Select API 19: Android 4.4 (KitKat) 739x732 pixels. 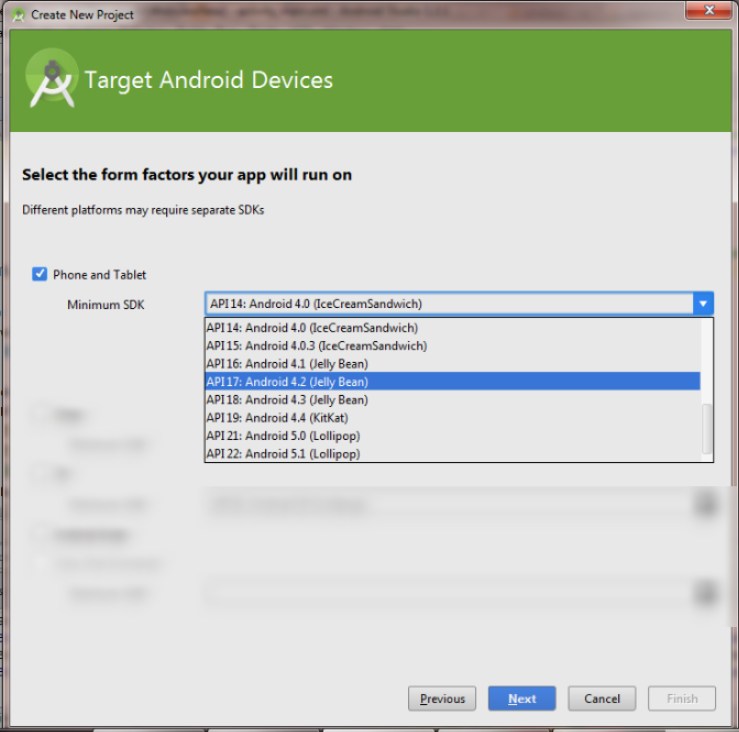[x=452, y=418]
